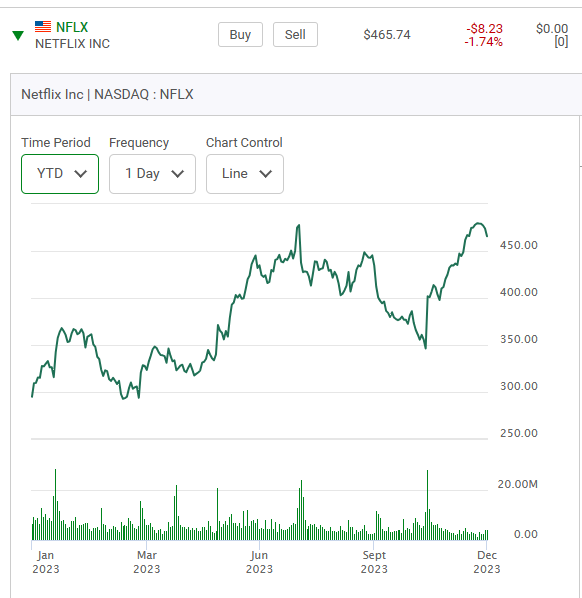Click the 20.00M volume axis label
The height and width of the screenshot is (598, 582).
pos(518,484)
